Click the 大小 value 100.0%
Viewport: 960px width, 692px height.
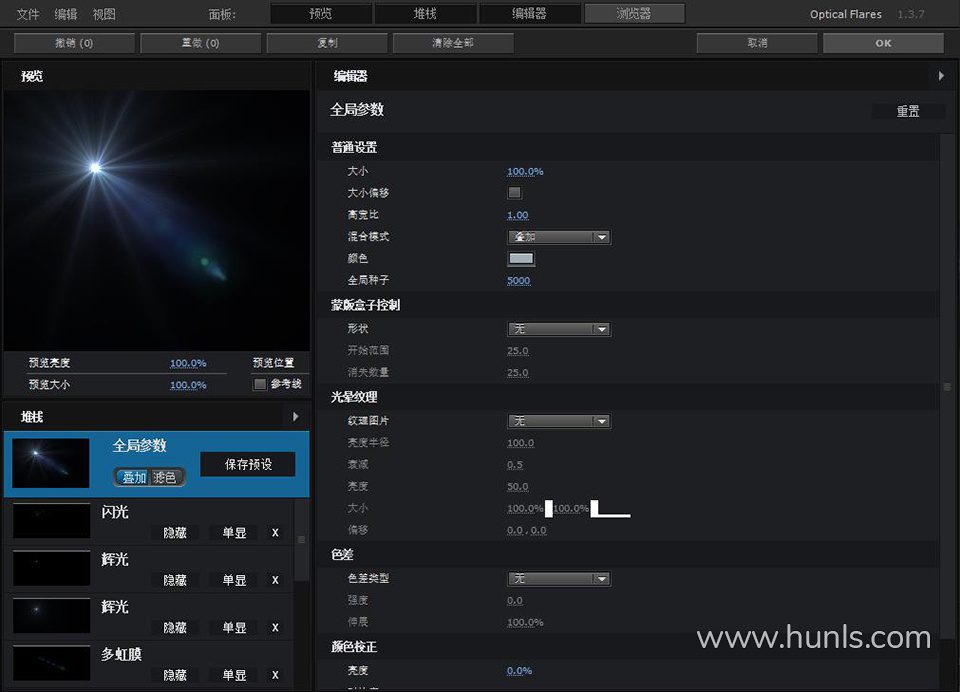coord(525,171)
